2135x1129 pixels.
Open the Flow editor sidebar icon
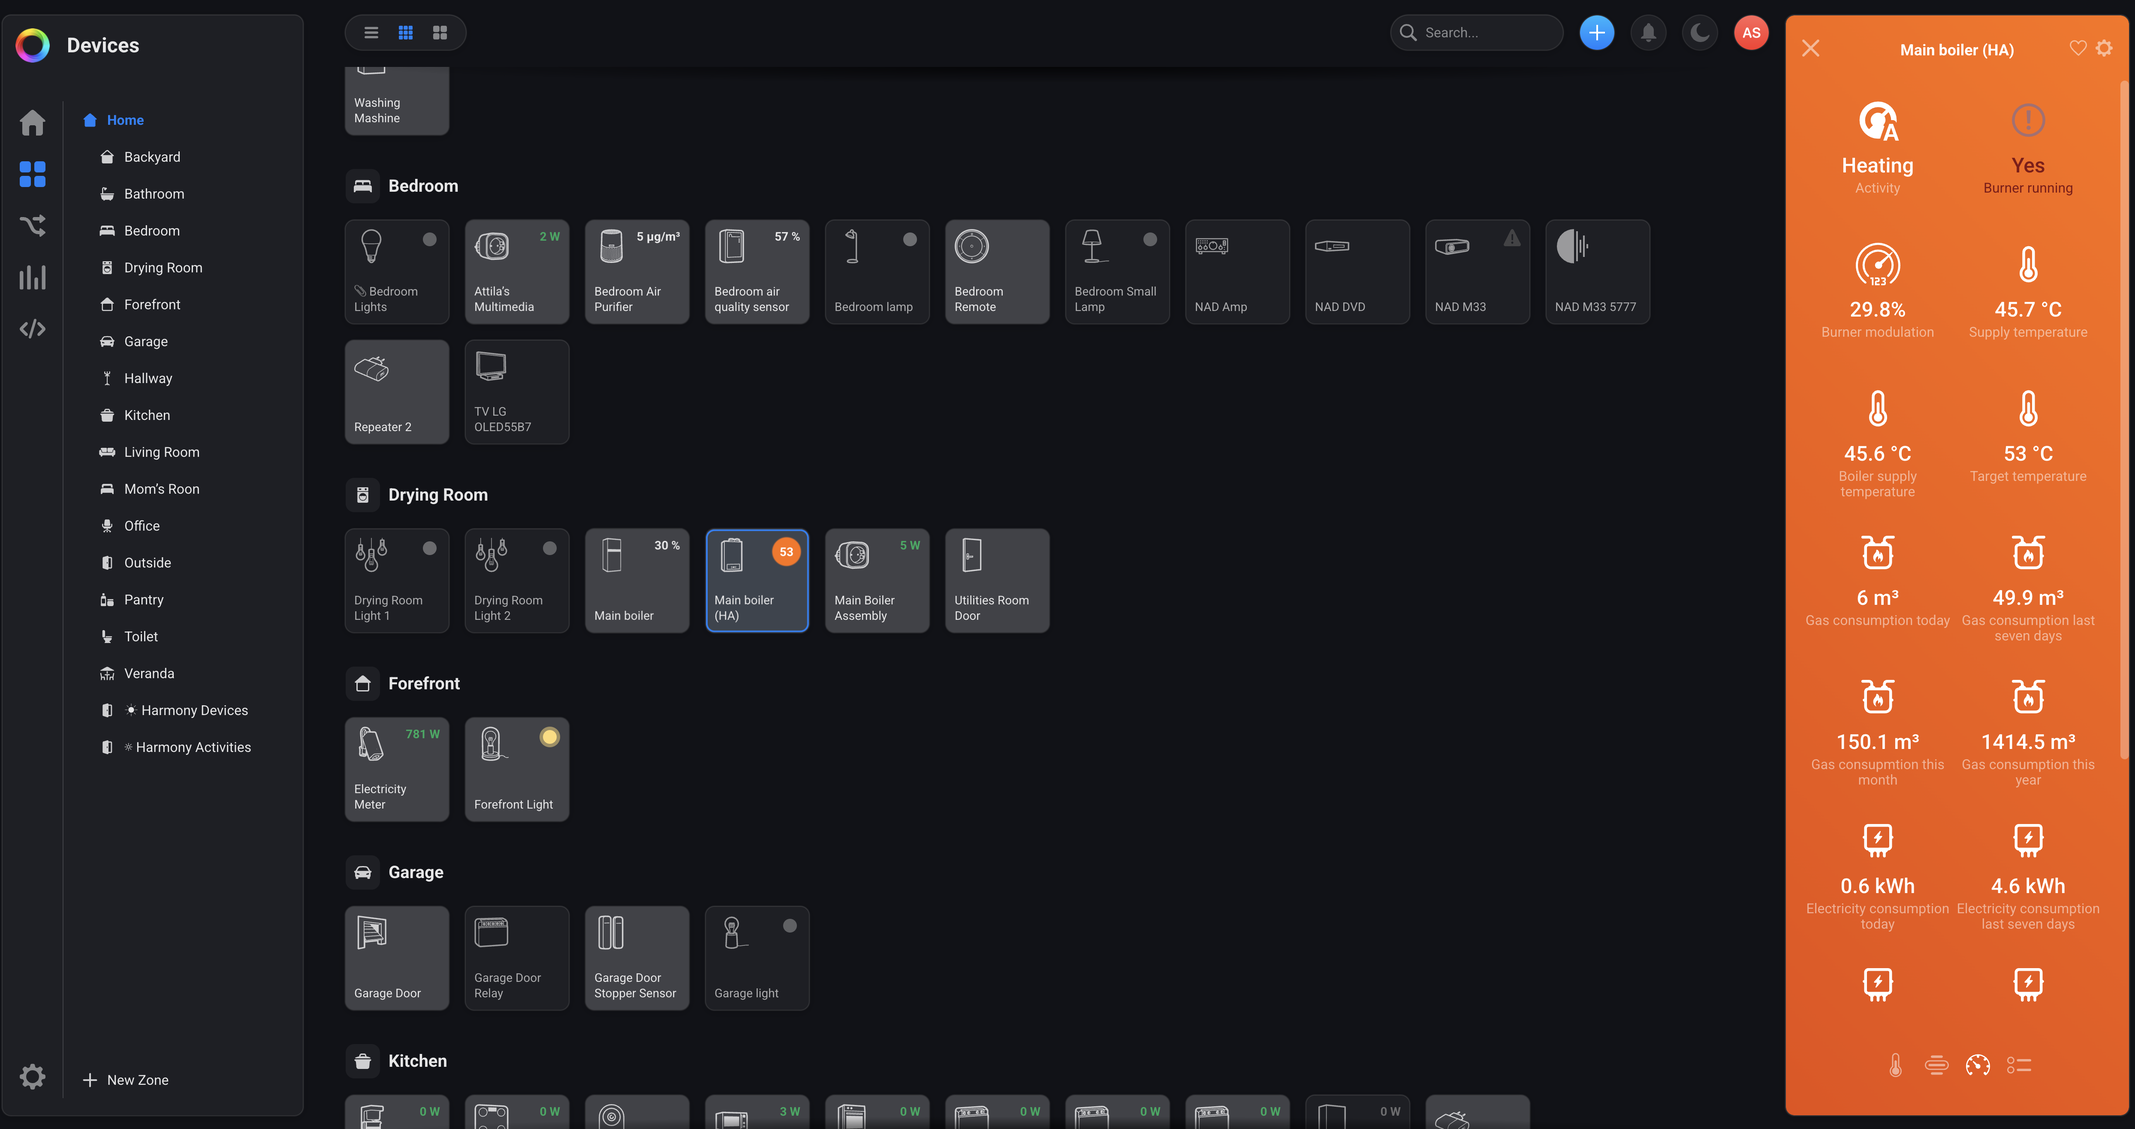pos(32,226)
